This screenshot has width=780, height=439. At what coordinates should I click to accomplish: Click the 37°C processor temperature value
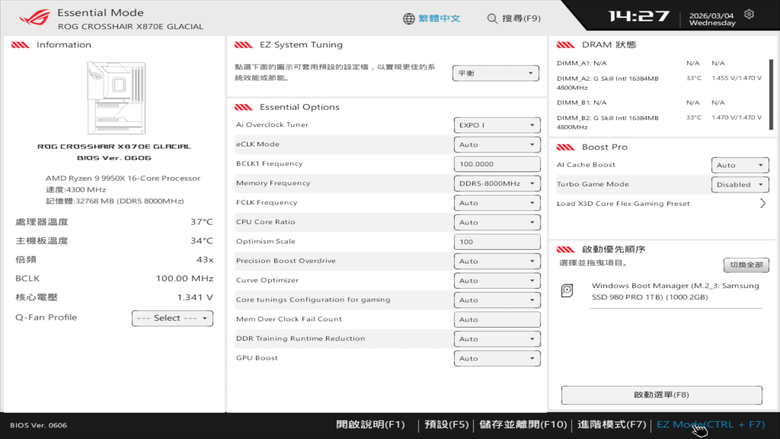(201, 222)
